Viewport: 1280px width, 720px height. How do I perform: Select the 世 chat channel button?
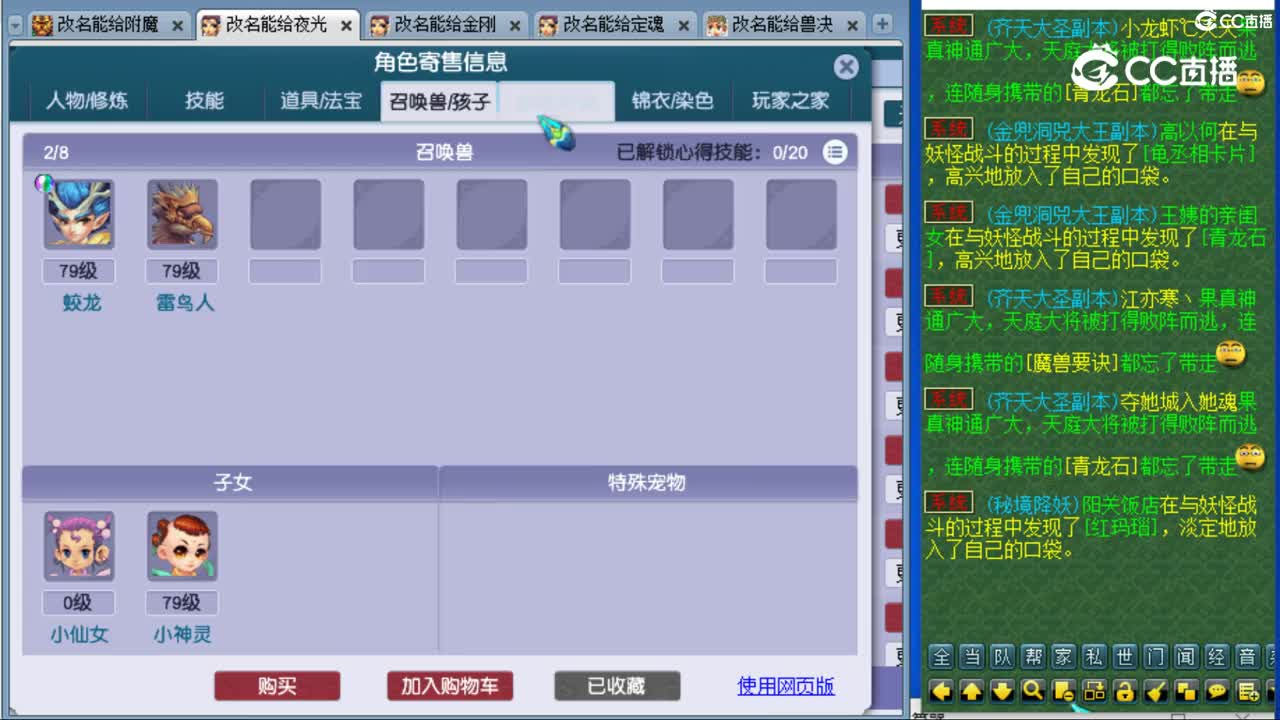(1125, 657)
